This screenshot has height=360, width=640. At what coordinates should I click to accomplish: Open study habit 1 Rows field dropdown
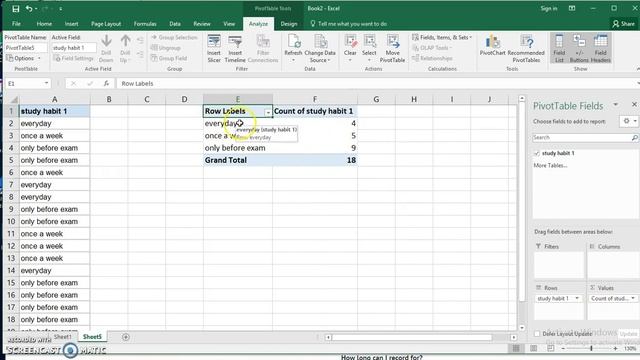[577, 299]
